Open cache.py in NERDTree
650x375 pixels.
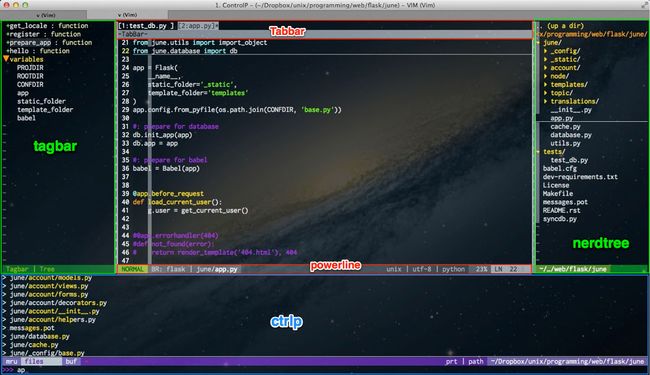(565, 126)
